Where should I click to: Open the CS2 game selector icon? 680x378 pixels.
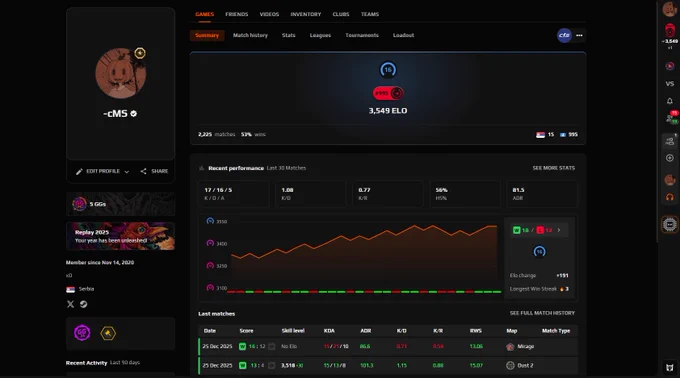click(564, 36)
